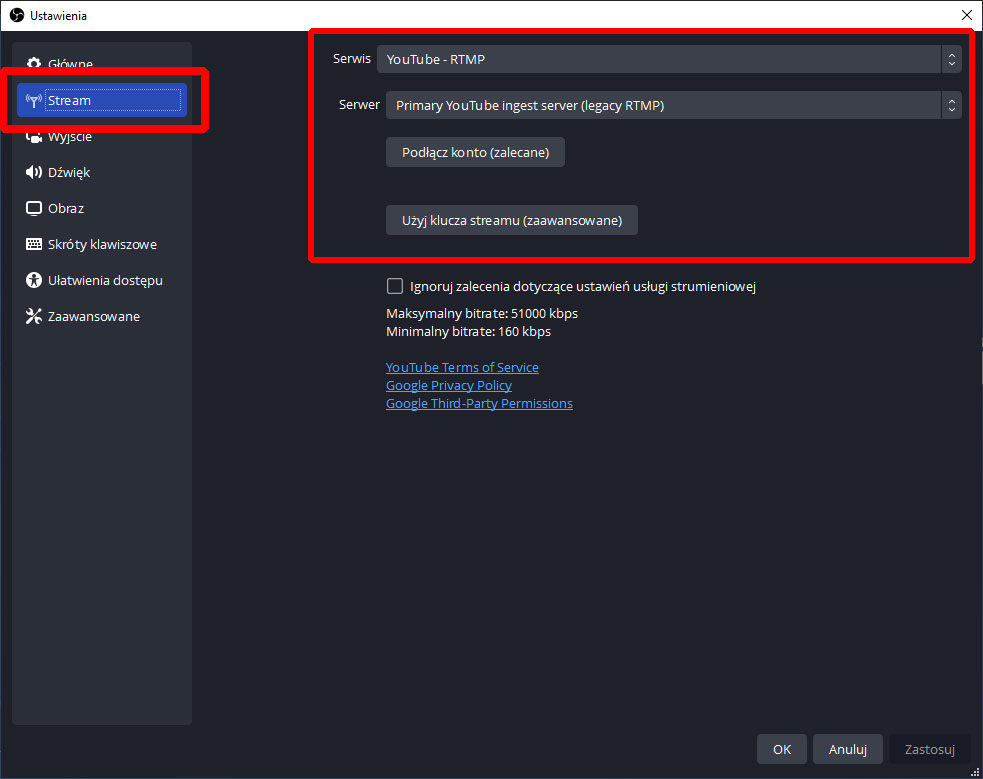Open YouTube Terms of Service link

click(x=462, y=368)
